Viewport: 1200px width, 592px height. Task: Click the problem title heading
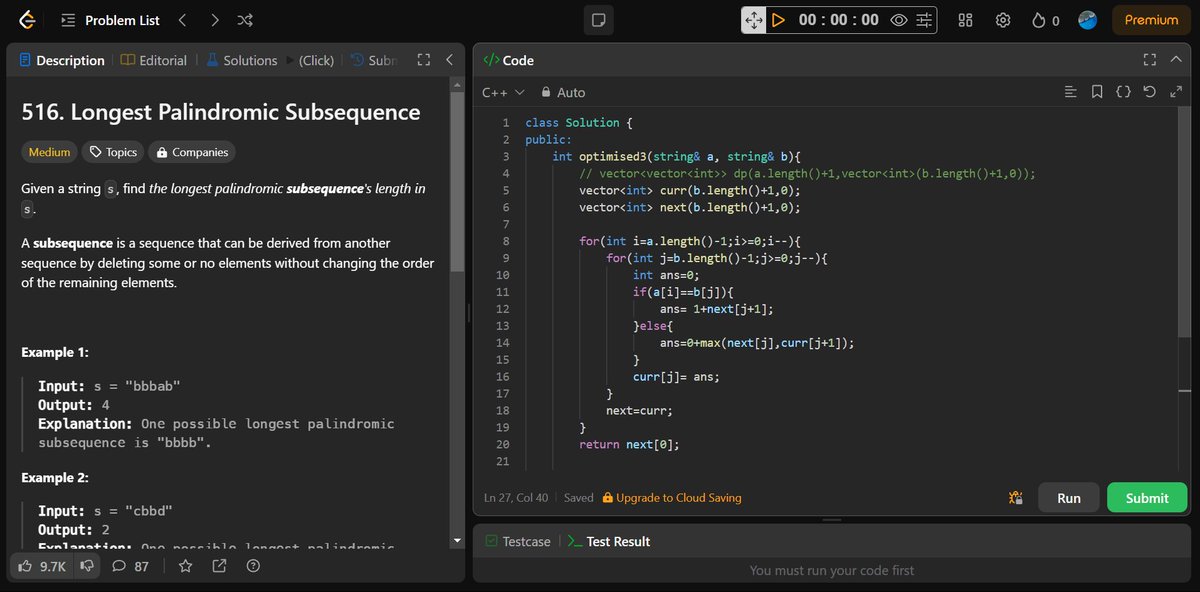(221, 112)
